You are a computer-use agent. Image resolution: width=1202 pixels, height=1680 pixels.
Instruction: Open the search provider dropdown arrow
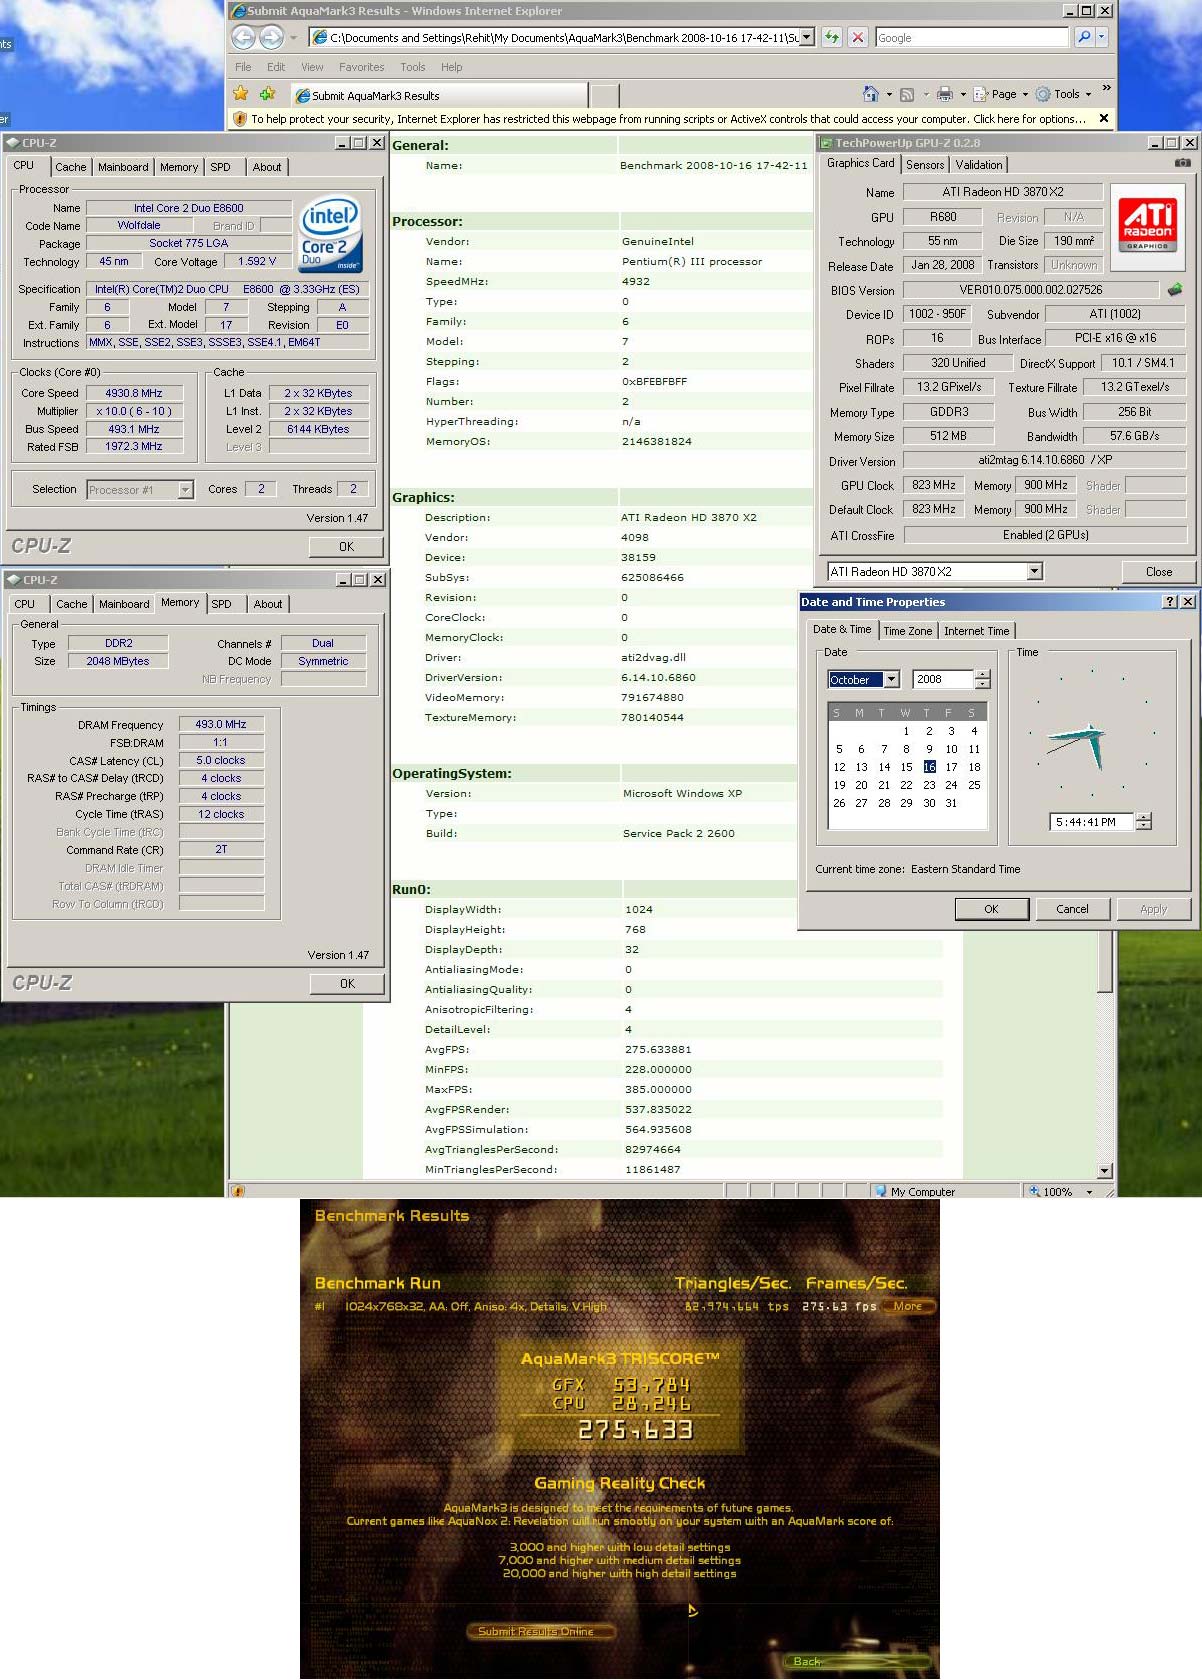click(x=1102, y=38)
